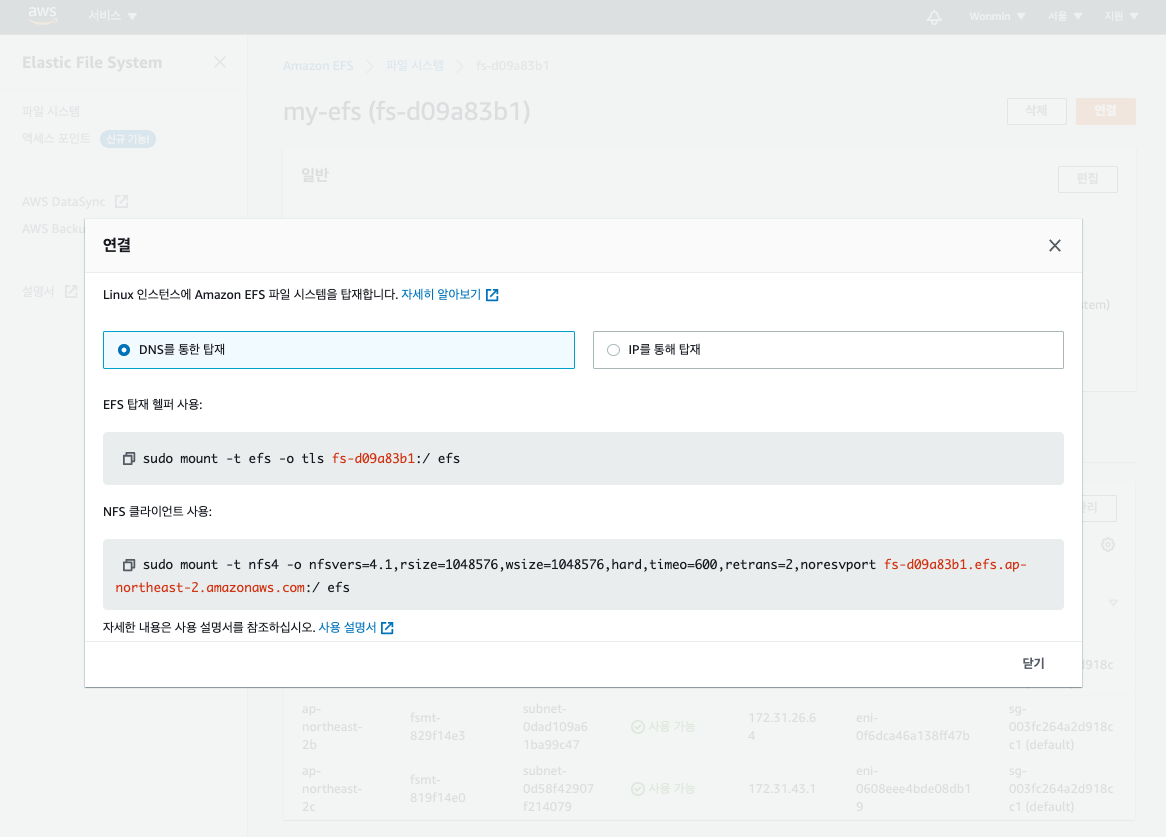Click the fsmt-819f14e0 mount target ID

click(x=437, y=789)
